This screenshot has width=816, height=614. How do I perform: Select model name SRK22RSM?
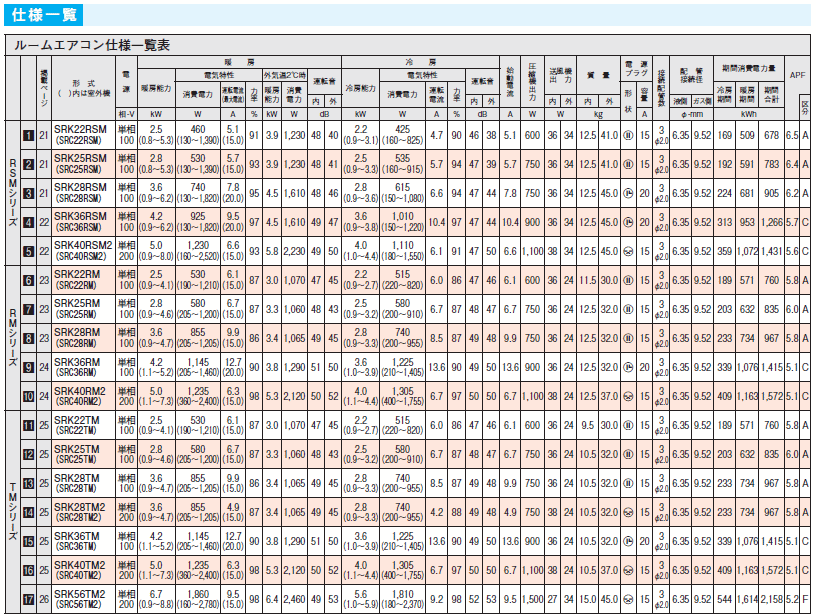80,130
